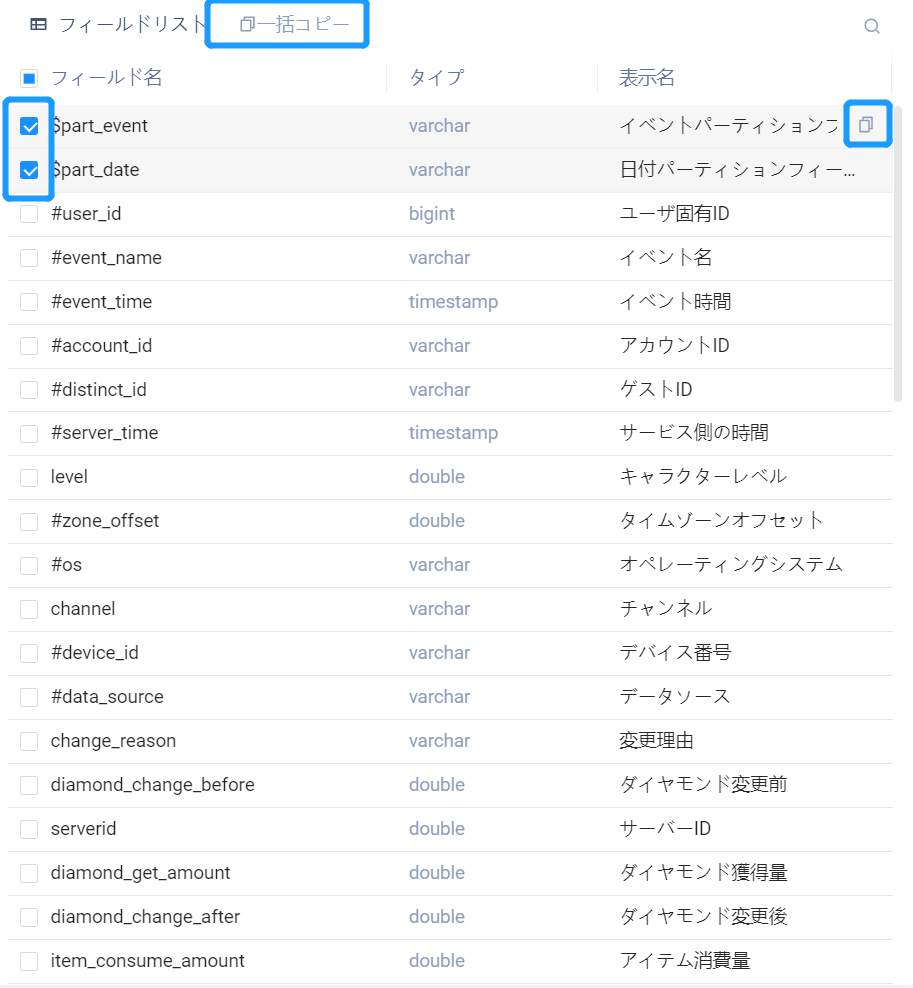
Task: Check the #user_id field checkbox
Action: [29, 213]
